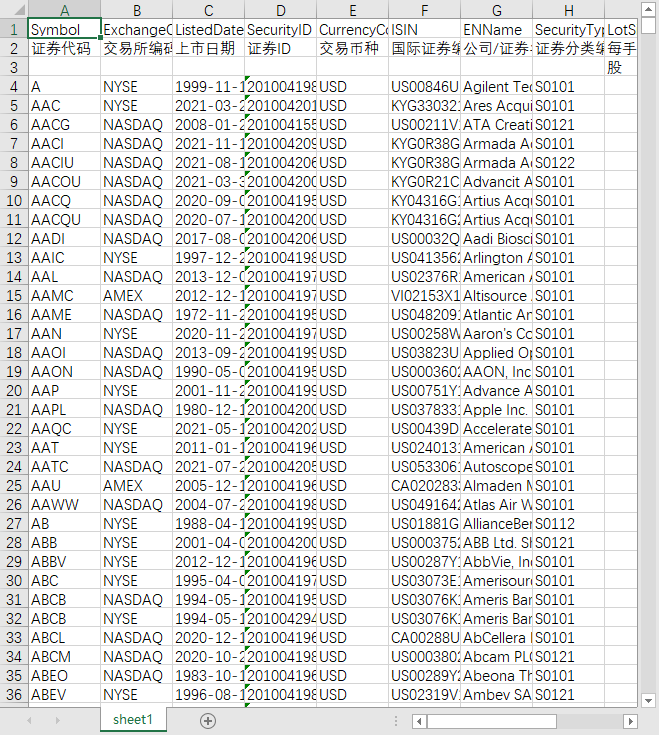The height and width of the screenshot is (735, 659).
Task: Select the ABEV symbol cell
Action: pyautogui.click(x=65, y=695)
